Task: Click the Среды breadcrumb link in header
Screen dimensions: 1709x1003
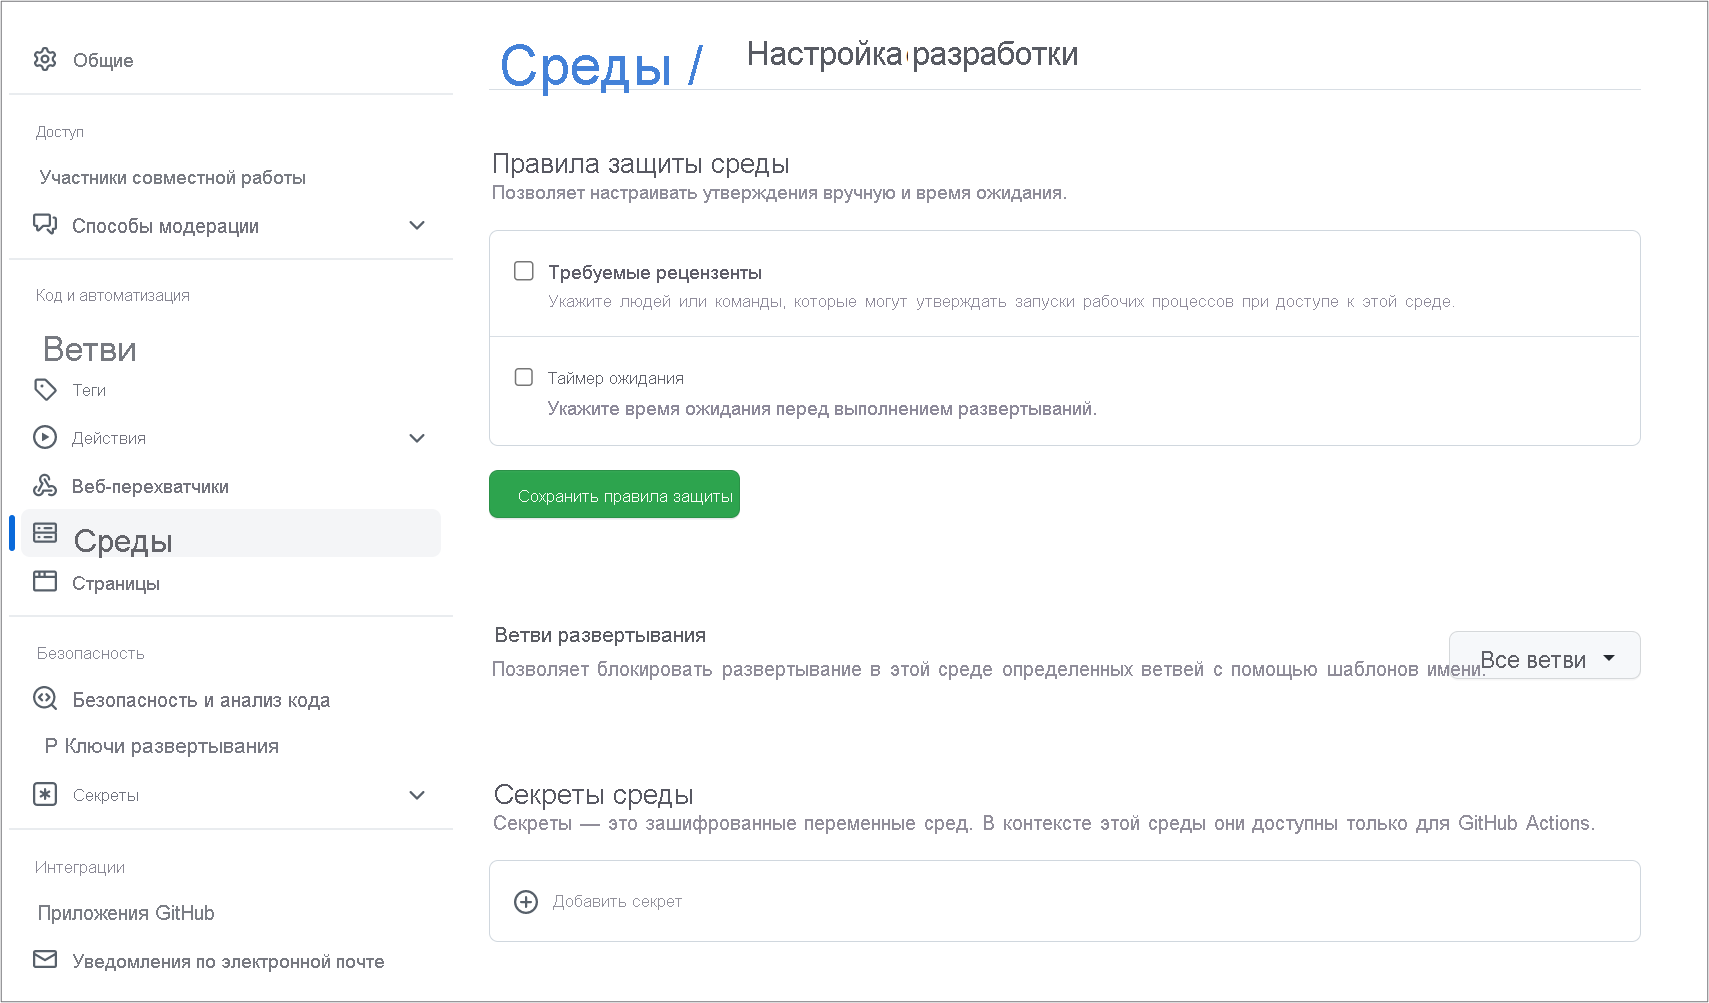Action: pos(586,66)
